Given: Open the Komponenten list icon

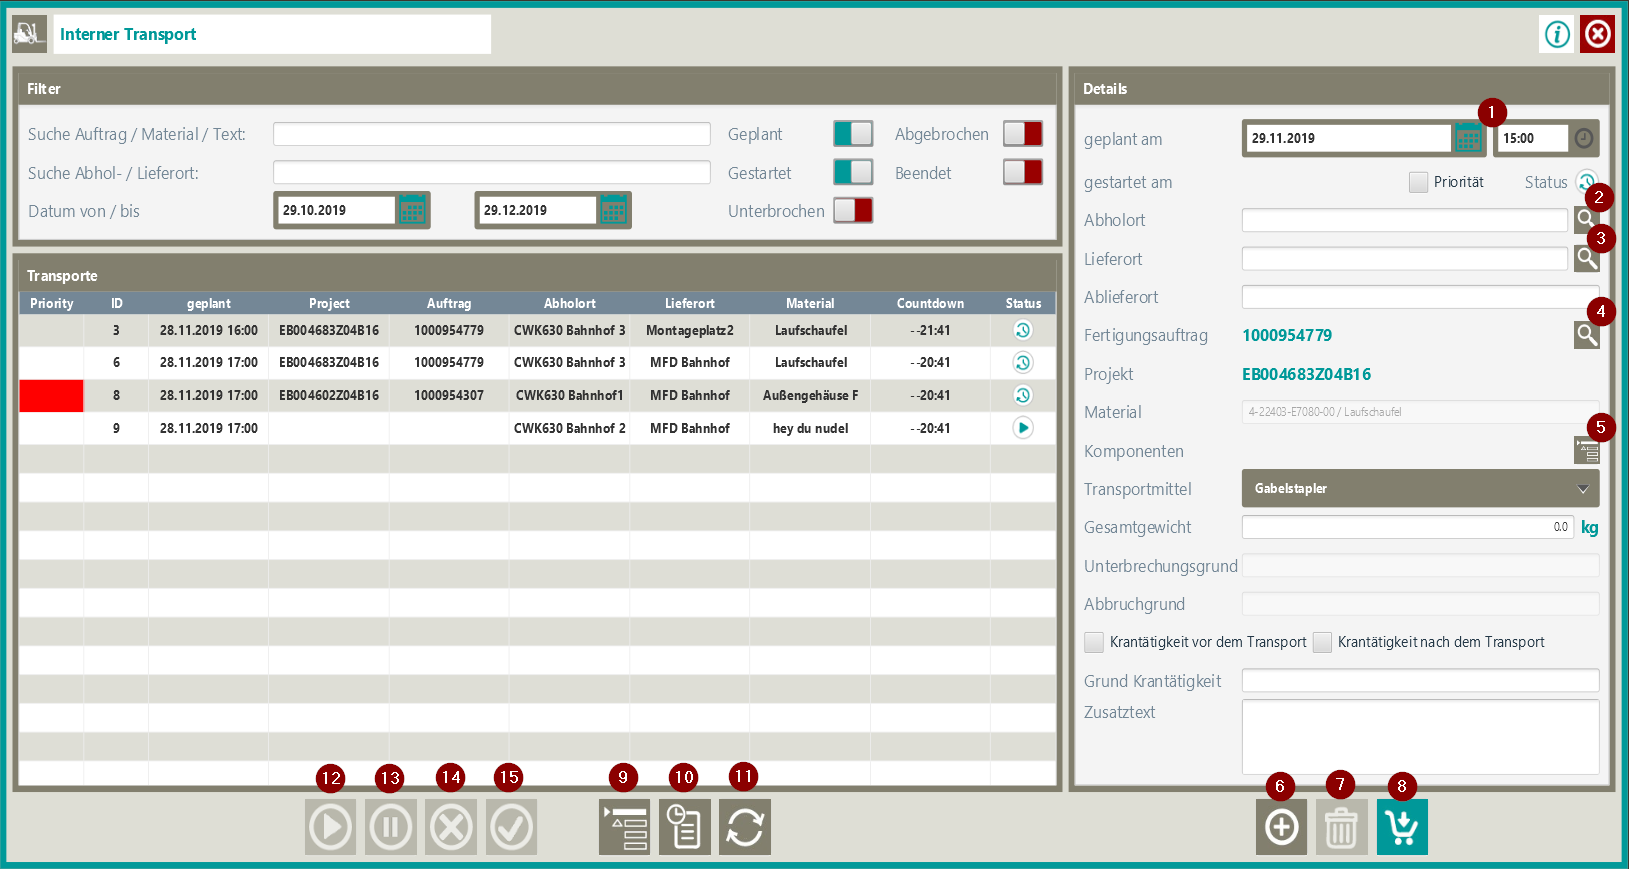Looking at the screenshot, I should [1586, 450].
